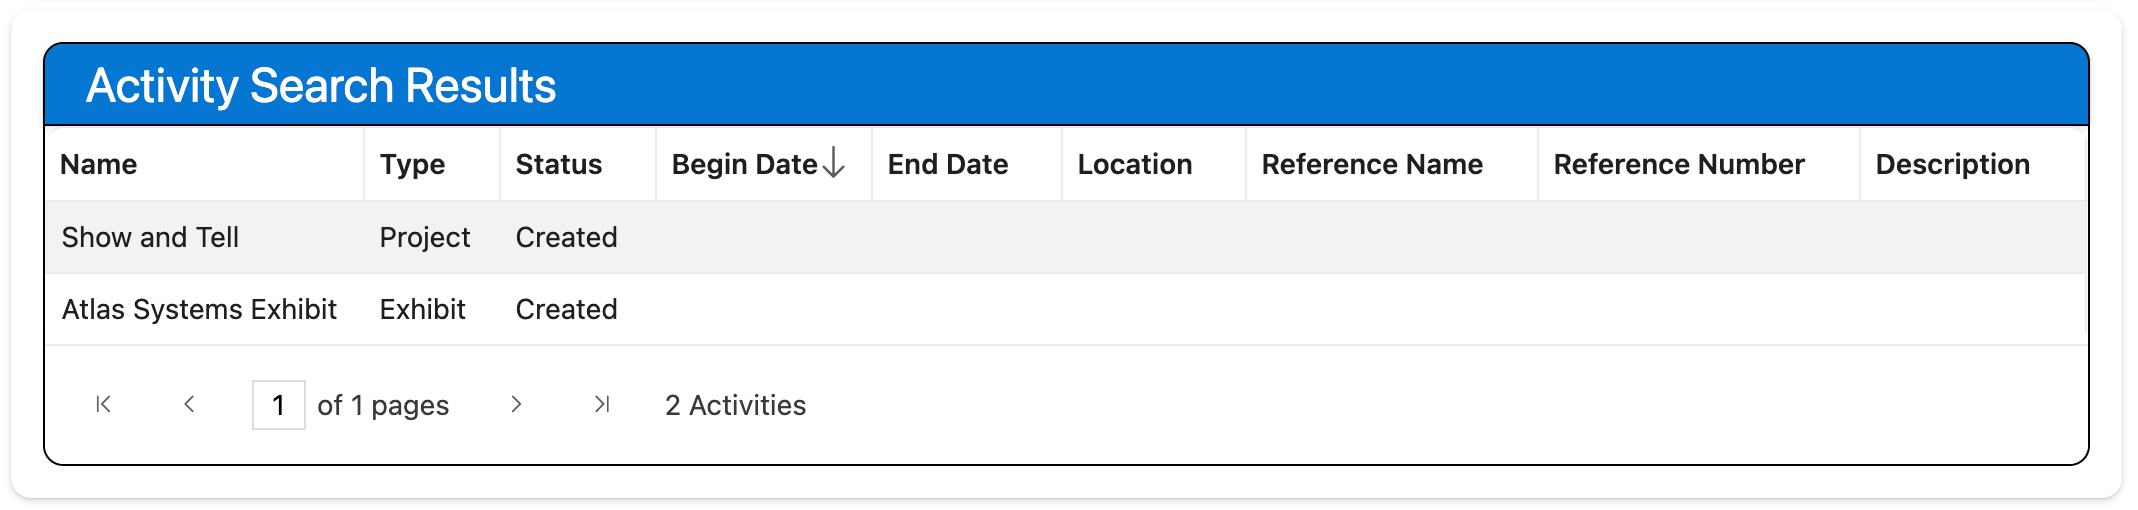
Task: Go to the first page of results
Action: tap(103, 404)
